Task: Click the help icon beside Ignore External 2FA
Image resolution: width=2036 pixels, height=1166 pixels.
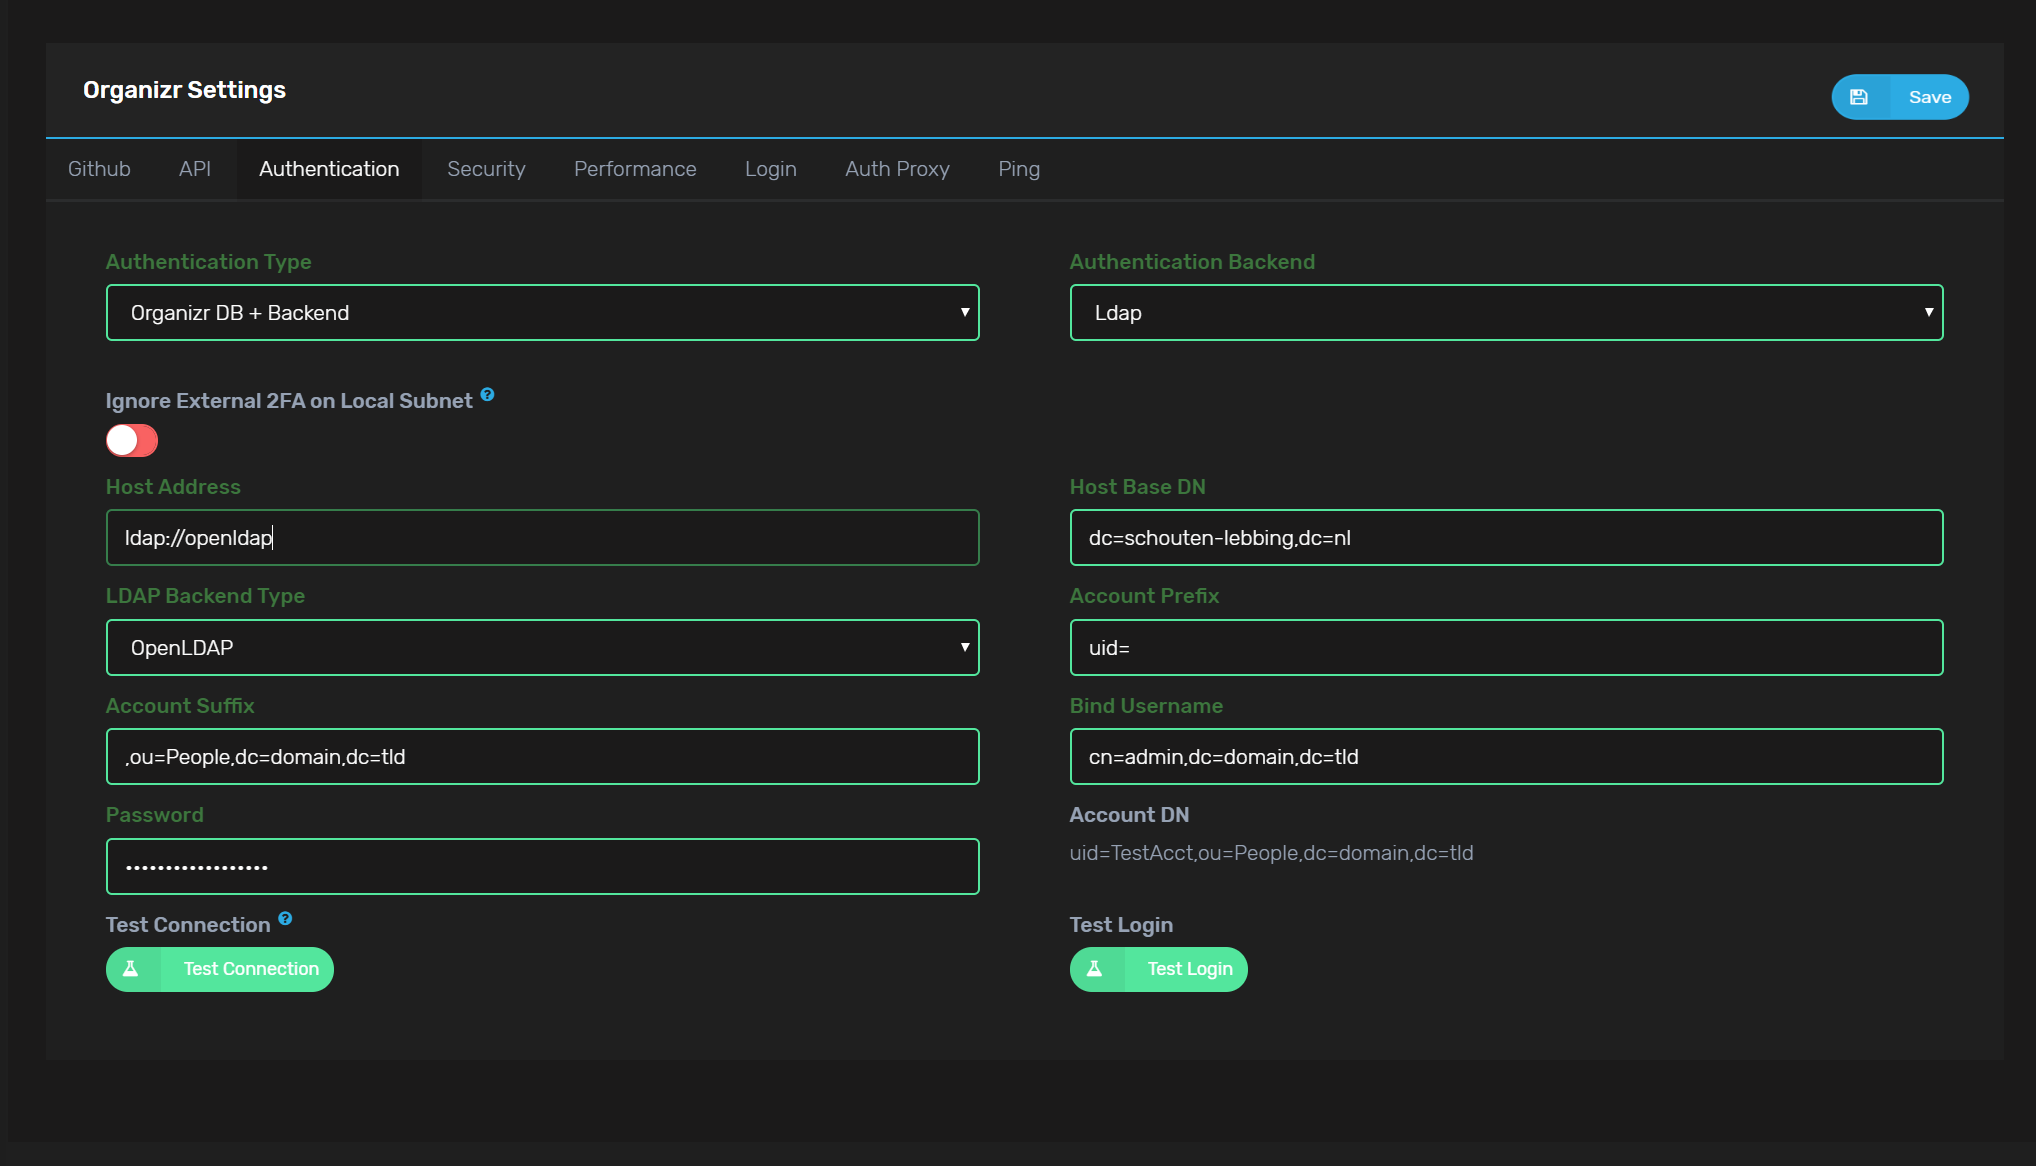Action: coord(487,394)
